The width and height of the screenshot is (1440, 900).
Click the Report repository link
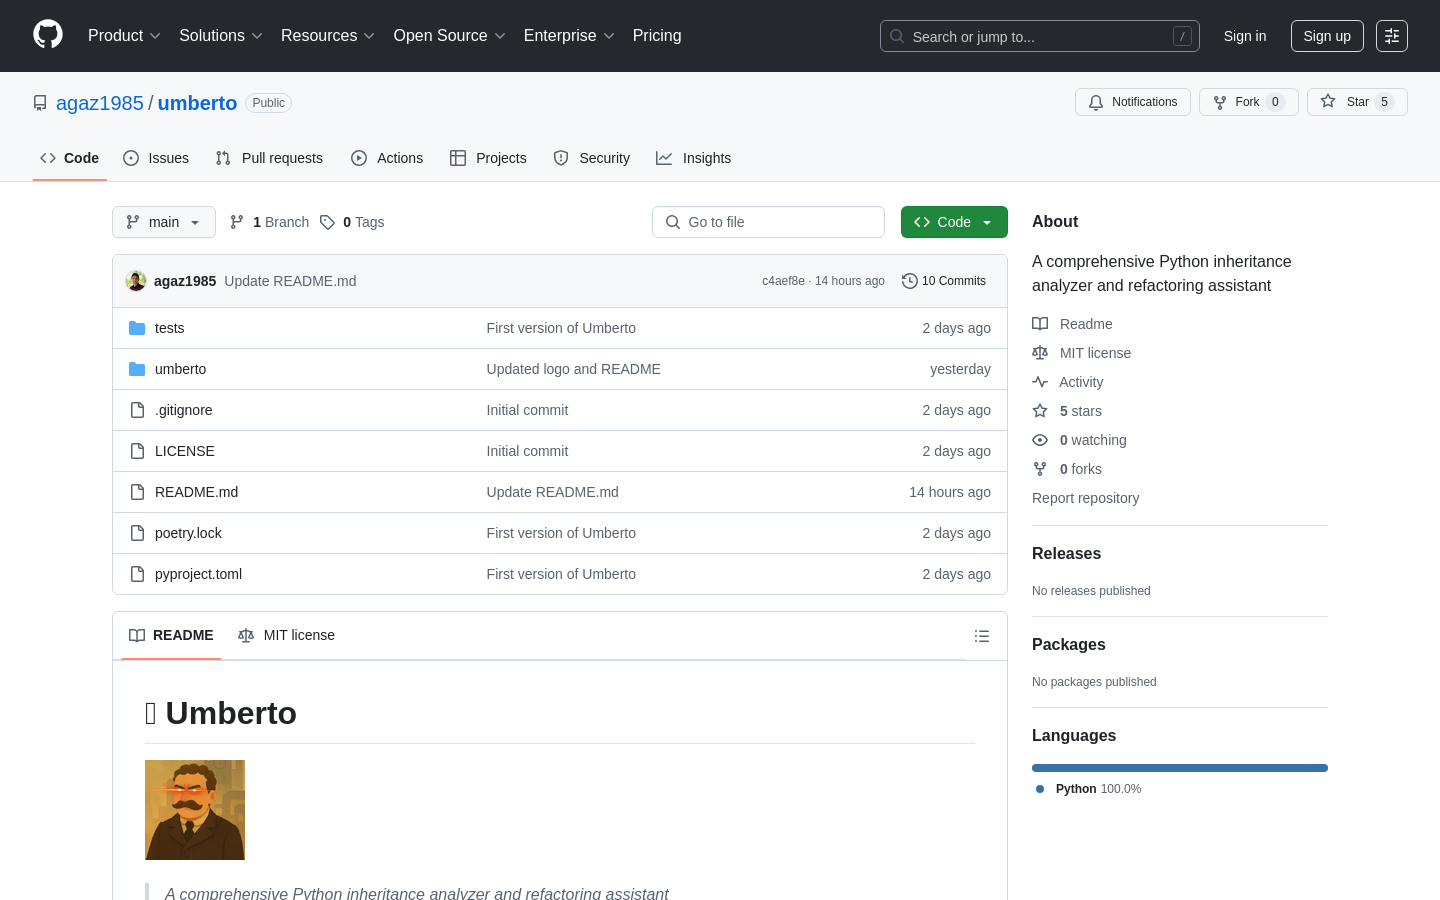click(1085, 498)
